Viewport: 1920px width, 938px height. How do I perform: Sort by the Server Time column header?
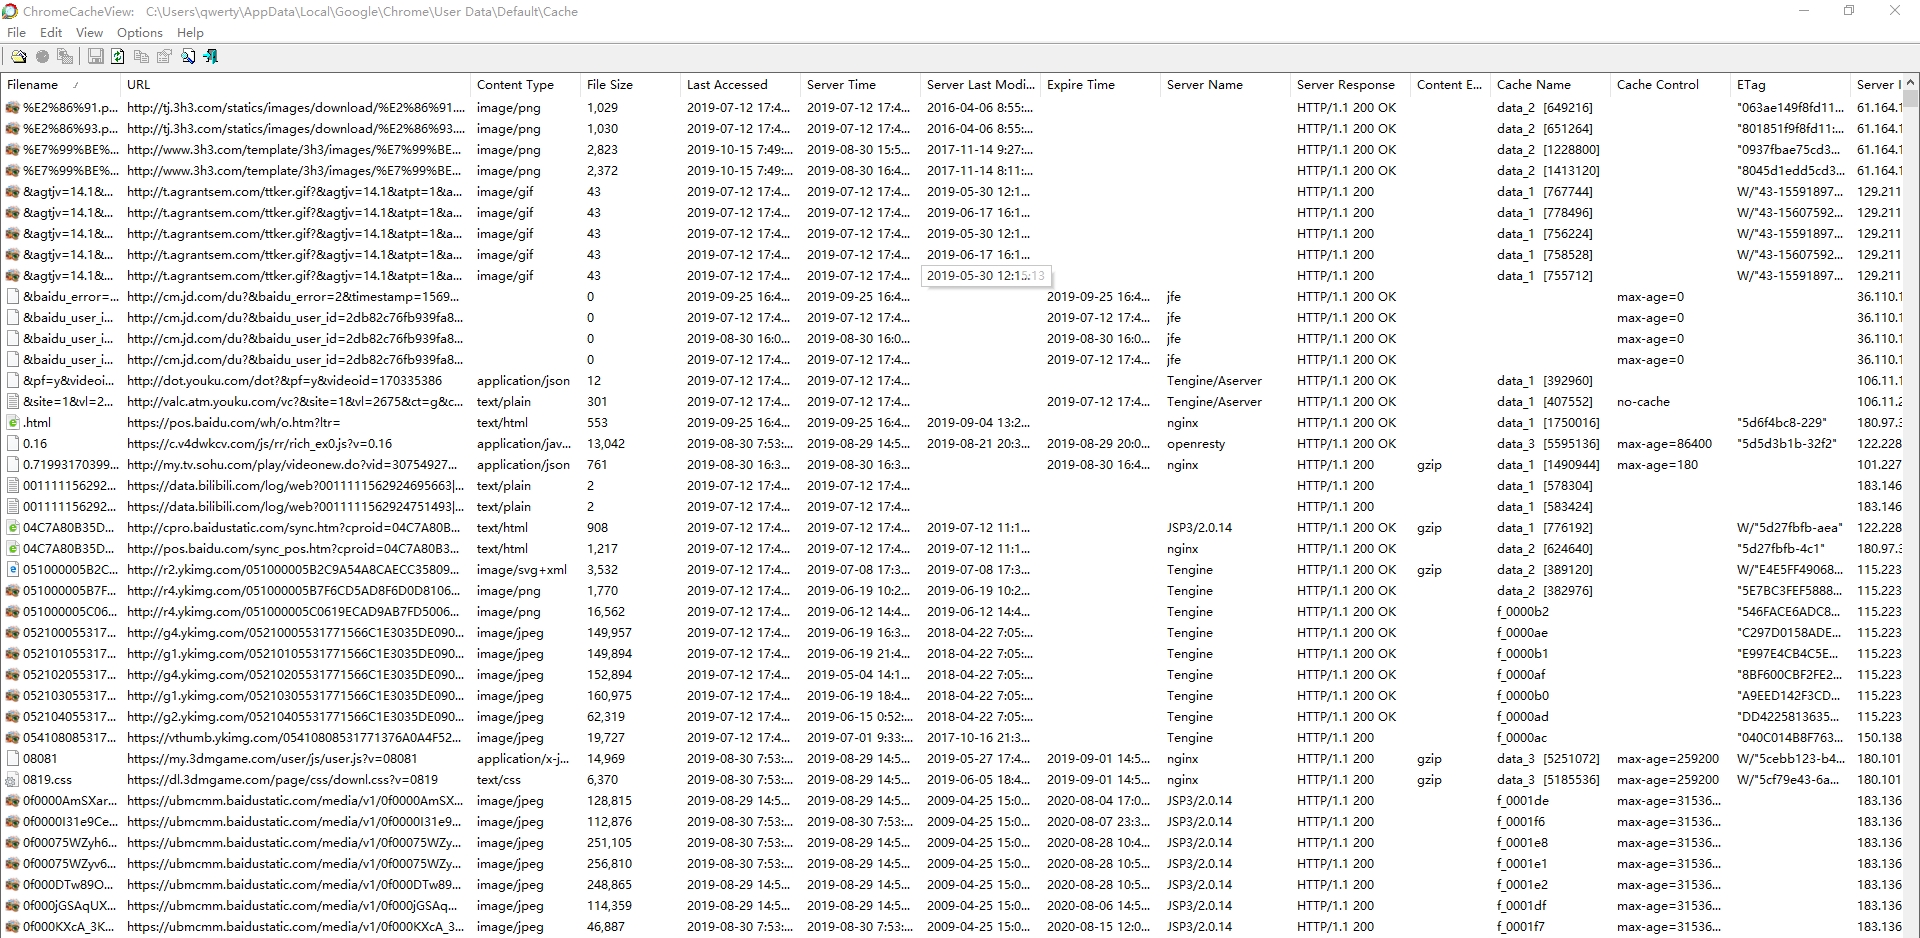pos(860,85)
